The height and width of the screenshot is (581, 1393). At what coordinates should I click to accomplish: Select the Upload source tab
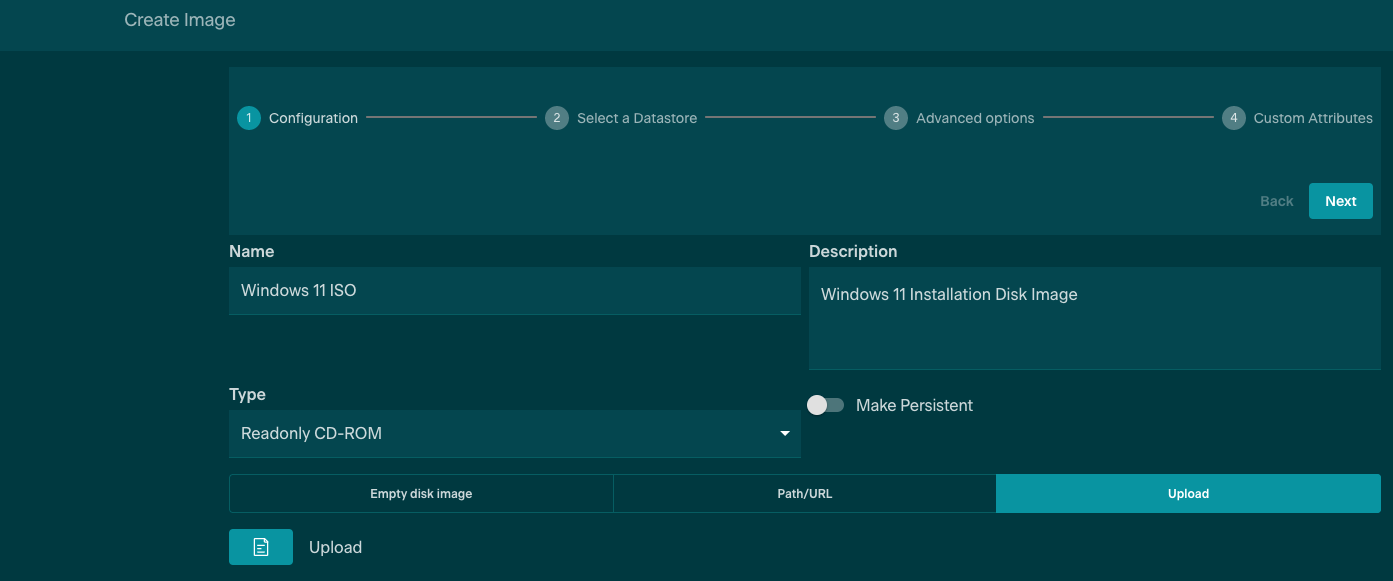coord(1188,493)
